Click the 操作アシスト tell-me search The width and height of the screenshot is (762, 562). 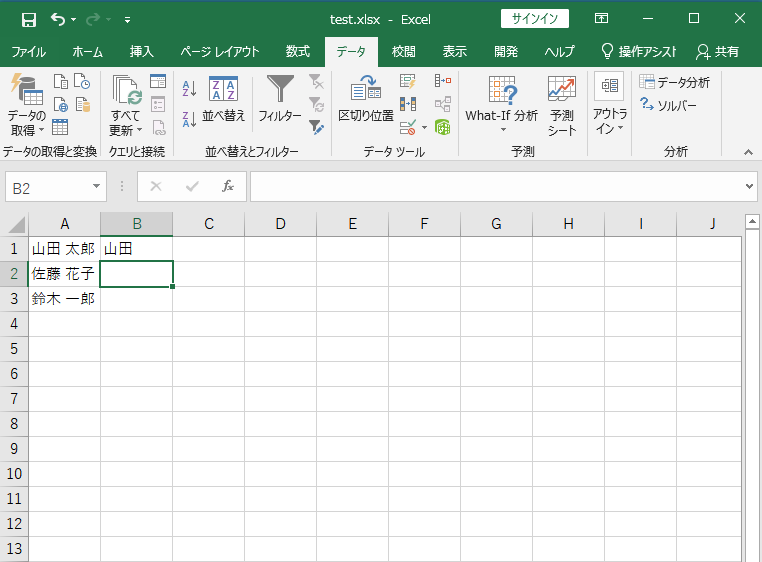coord(639,52)
